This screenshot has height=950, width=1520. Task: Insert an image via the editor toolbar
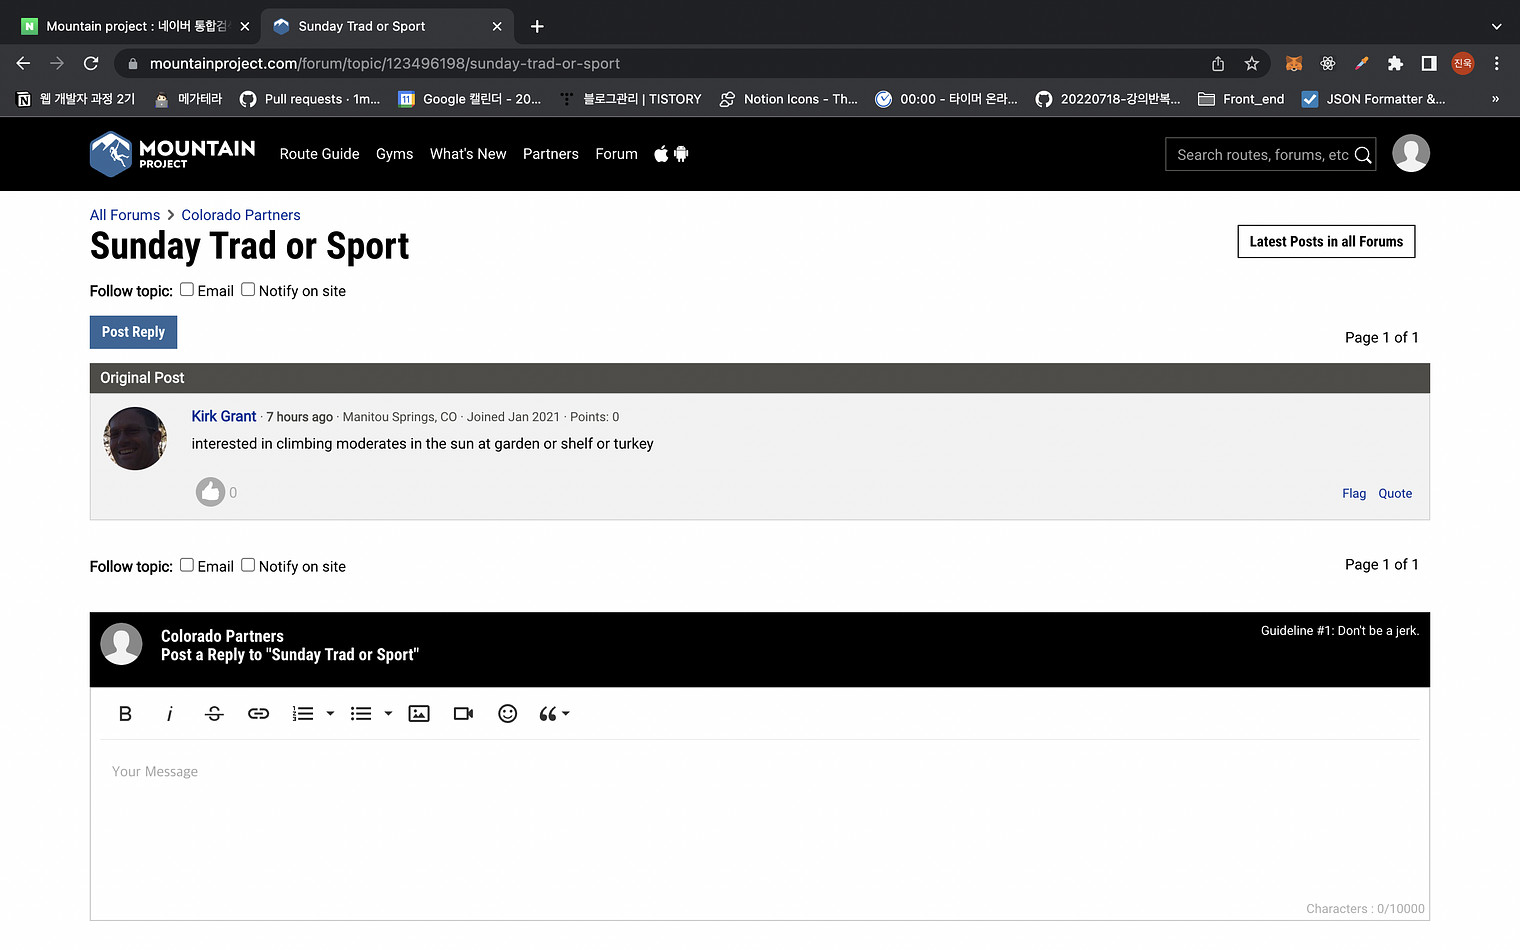(419, 714)
